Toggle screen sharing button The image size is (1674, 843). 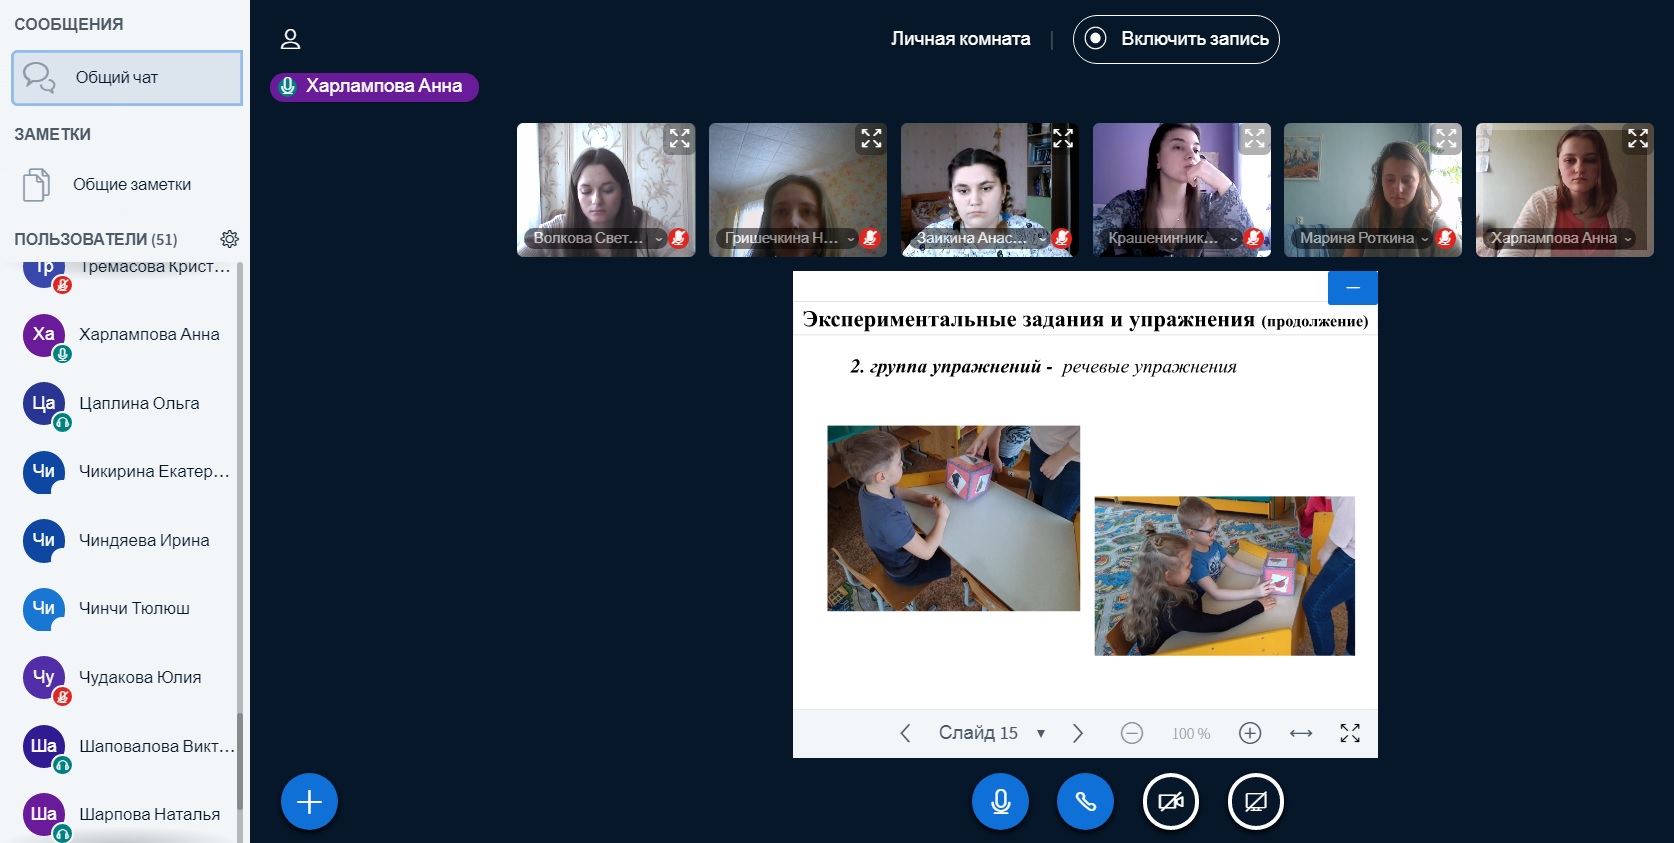(1255, 802)
